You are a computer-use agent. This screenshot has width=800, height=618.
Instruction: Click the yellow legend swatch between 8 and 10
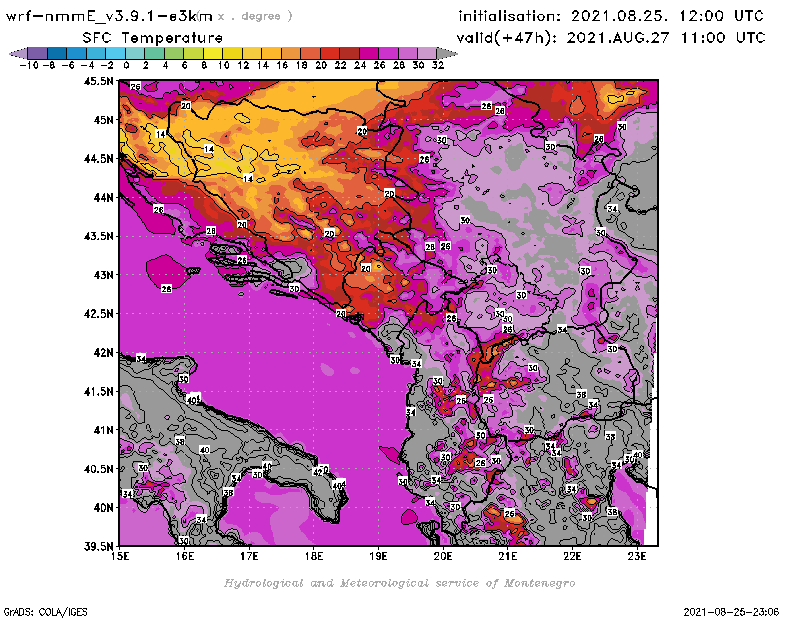click(213, 53)
